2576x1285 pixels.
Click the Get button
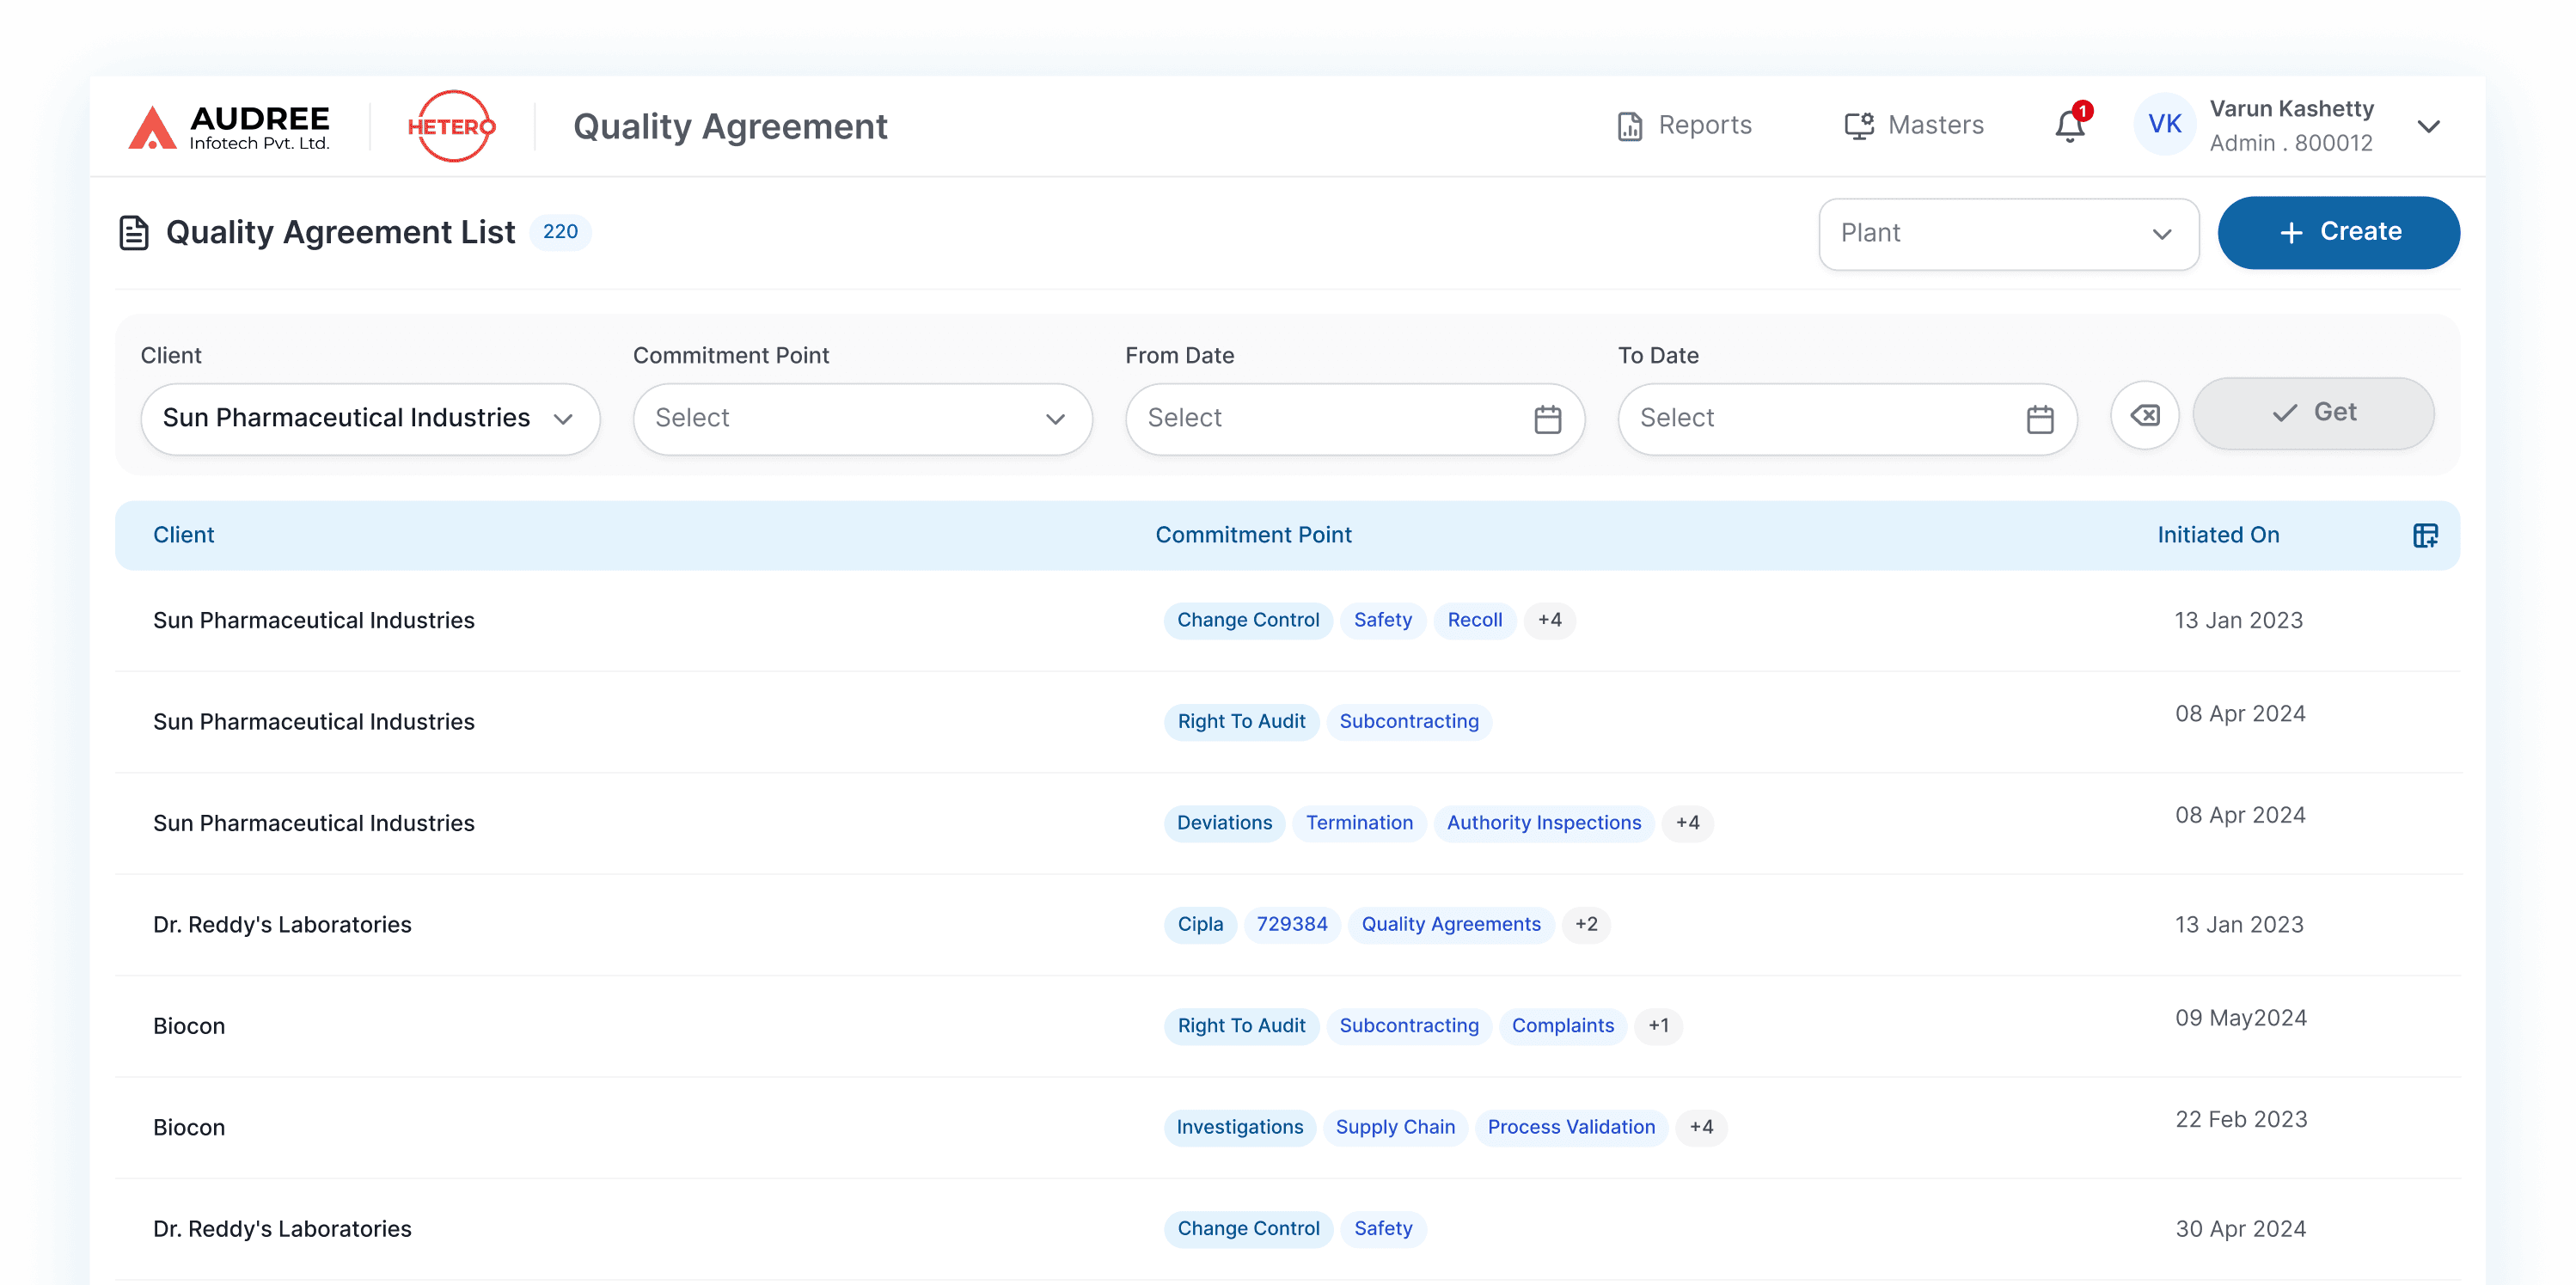click(2313, 413)
